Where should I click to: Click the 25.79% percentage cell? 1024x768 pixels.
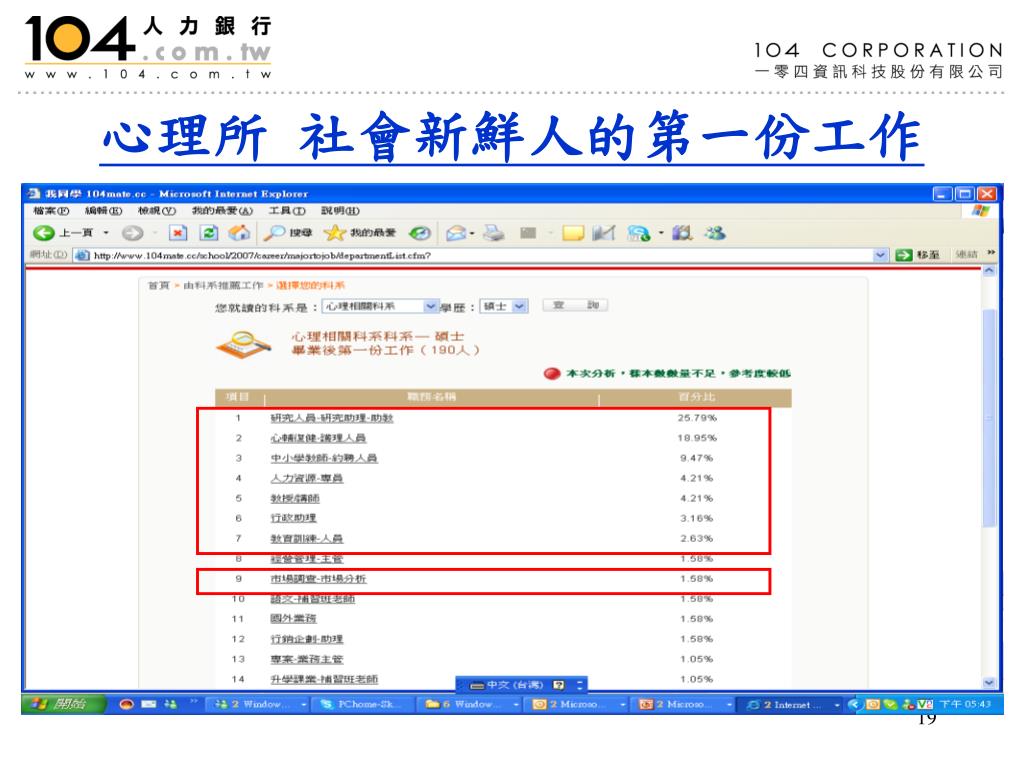pyautogui.click(x=697, y=418)
